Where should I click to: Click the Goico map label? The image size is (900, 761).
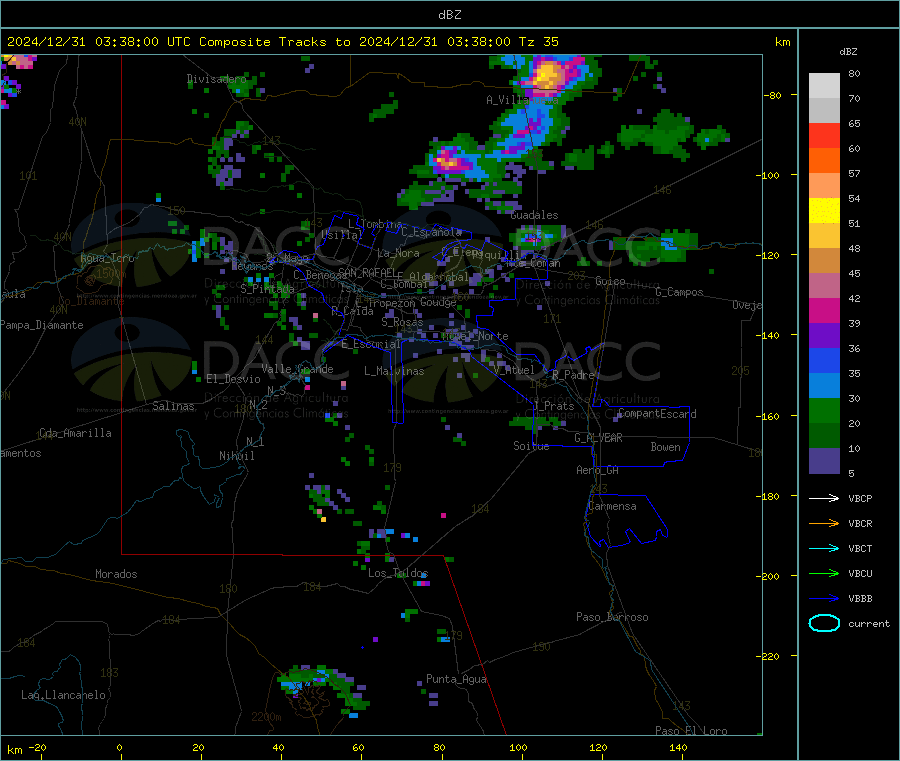[x=610, y=281]
